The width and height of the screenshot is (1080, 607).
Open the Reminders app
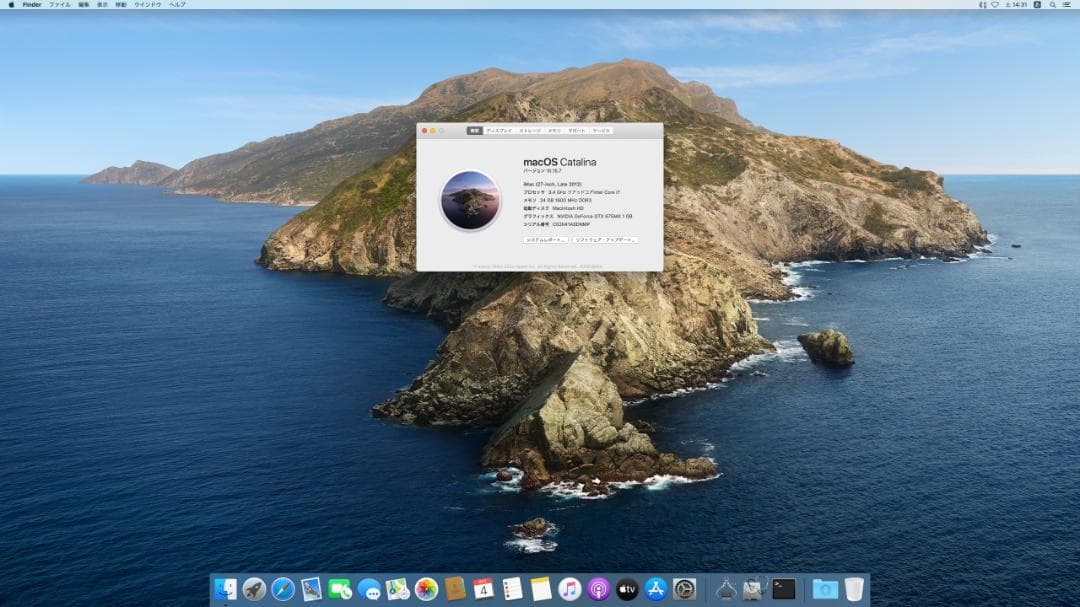(512, 587)
